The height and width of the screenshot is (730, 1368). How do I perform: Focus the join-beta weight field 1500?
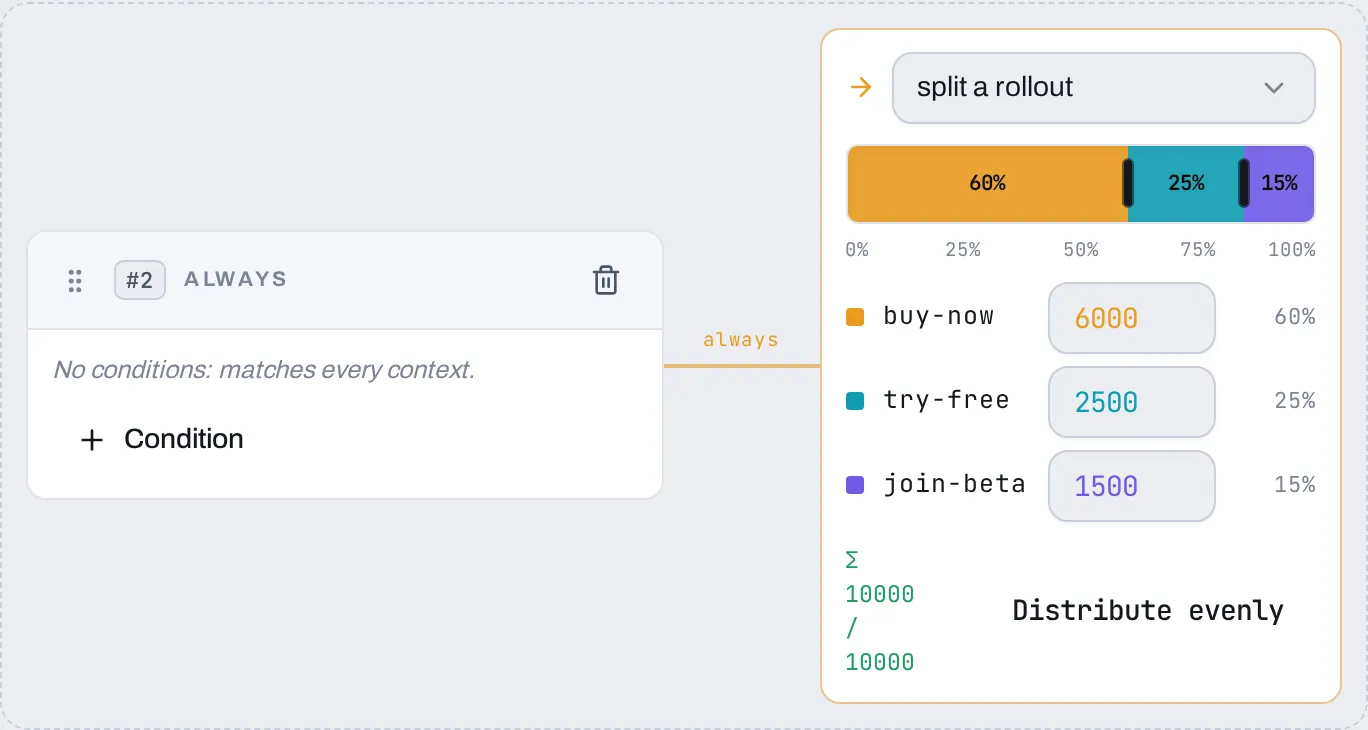click(x=1132, y=486)
